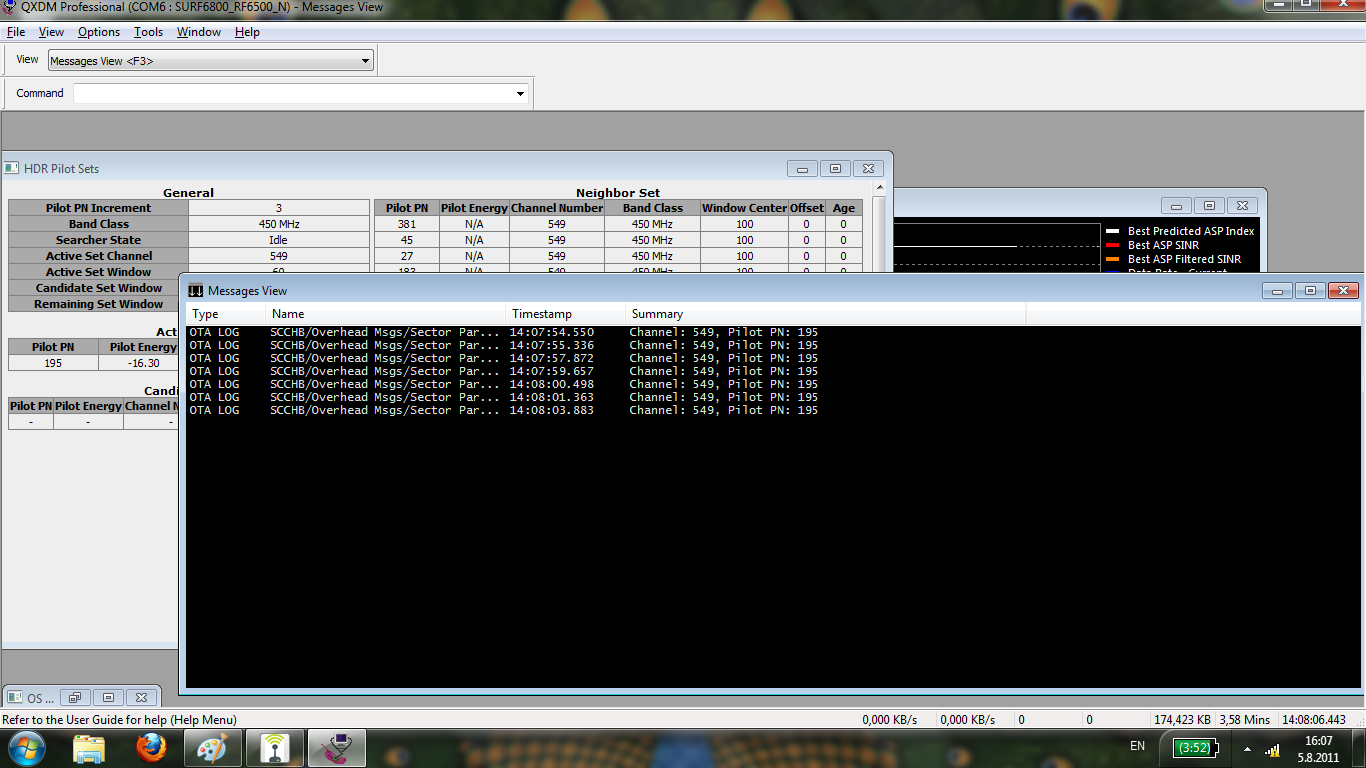Close the minimized OS child window
The height and width of the screenshot is (768, 1366).
pyautogui.click(x=143, y=697)
